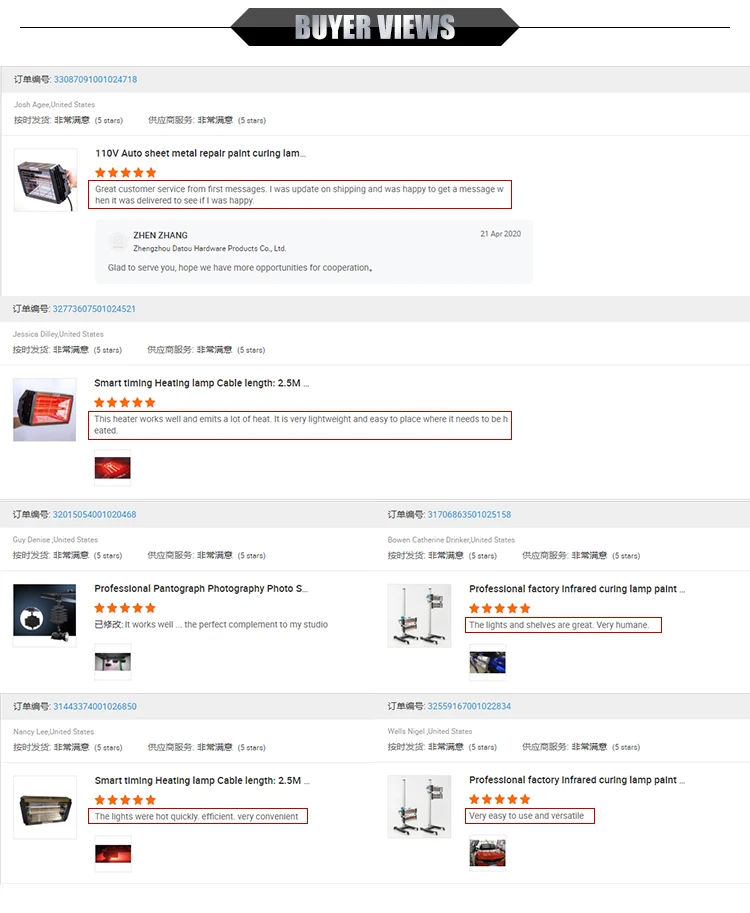The width and height of the screenshot is (750, 913).
Task: Click the red heating lamp product image
Action: [44, 409]
